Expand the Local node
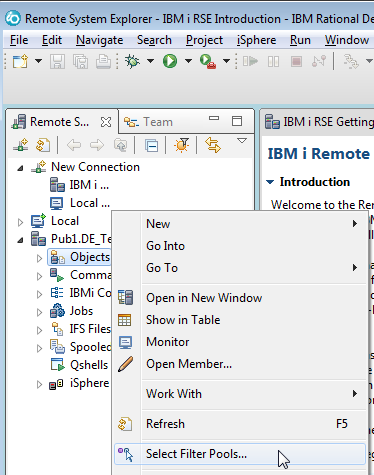Image resolution: width=374 pixels, height=475 pixels. pos(20,222)
